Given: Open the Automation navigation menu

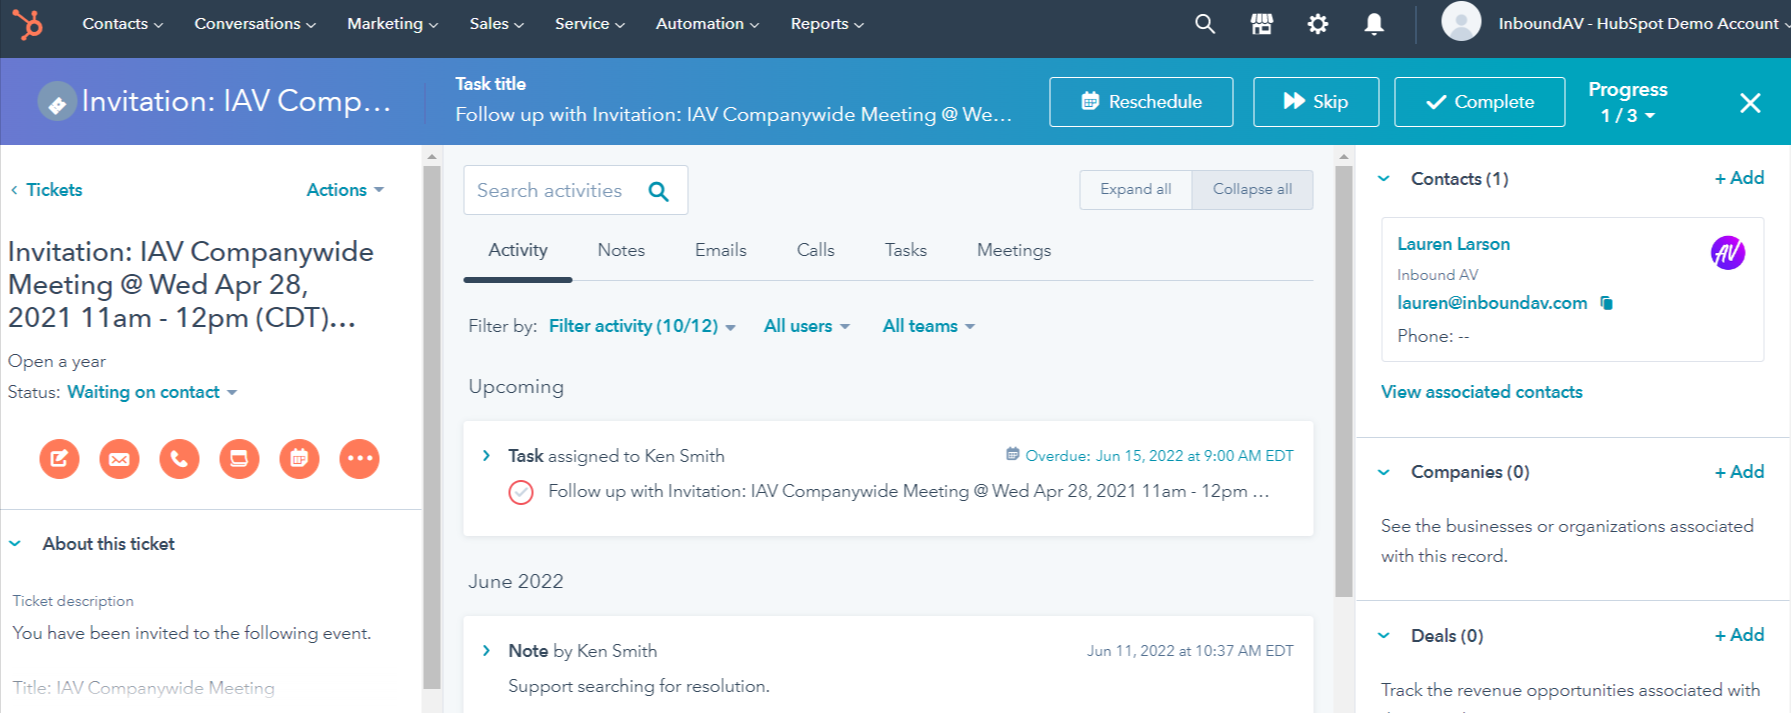Looking at the screenshot, I should [707, 24].
